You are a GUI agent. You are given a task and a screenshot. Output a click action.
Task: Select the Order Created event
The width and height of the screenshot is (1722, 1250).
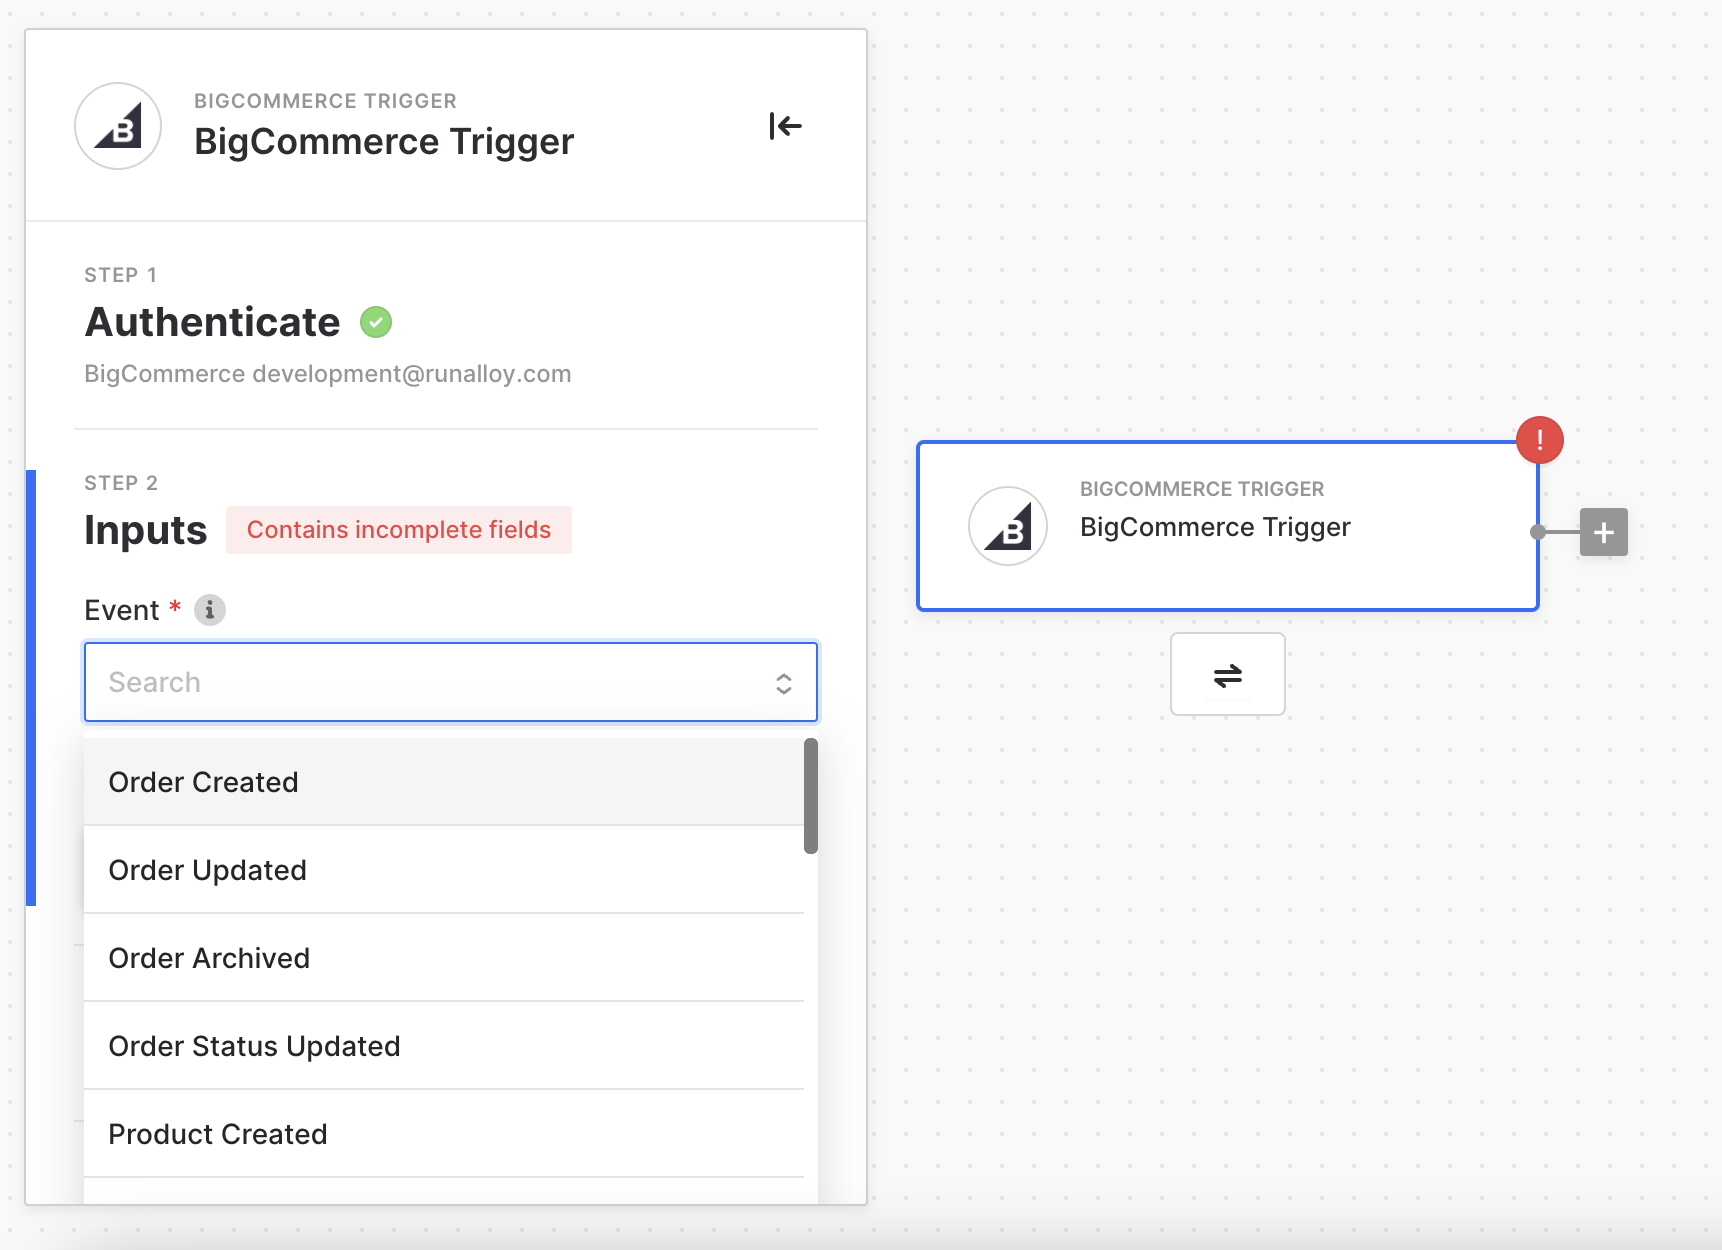click(x=444, y=782)
